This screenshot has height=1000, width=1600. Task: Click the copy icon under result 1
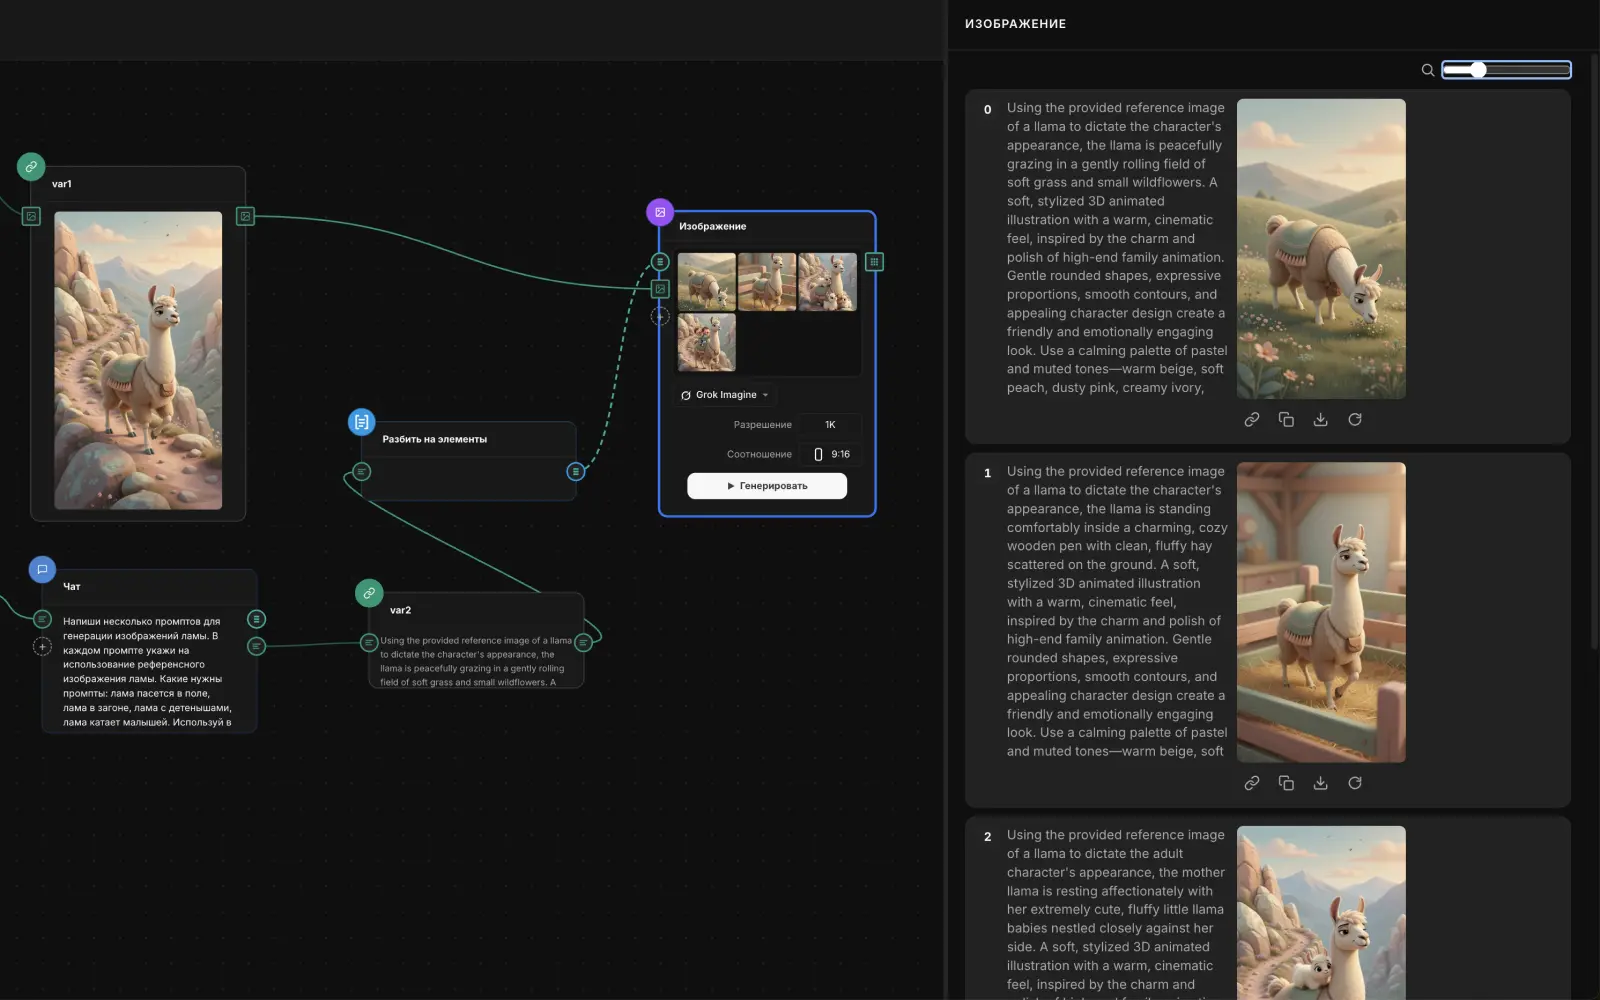point(1286,783)
